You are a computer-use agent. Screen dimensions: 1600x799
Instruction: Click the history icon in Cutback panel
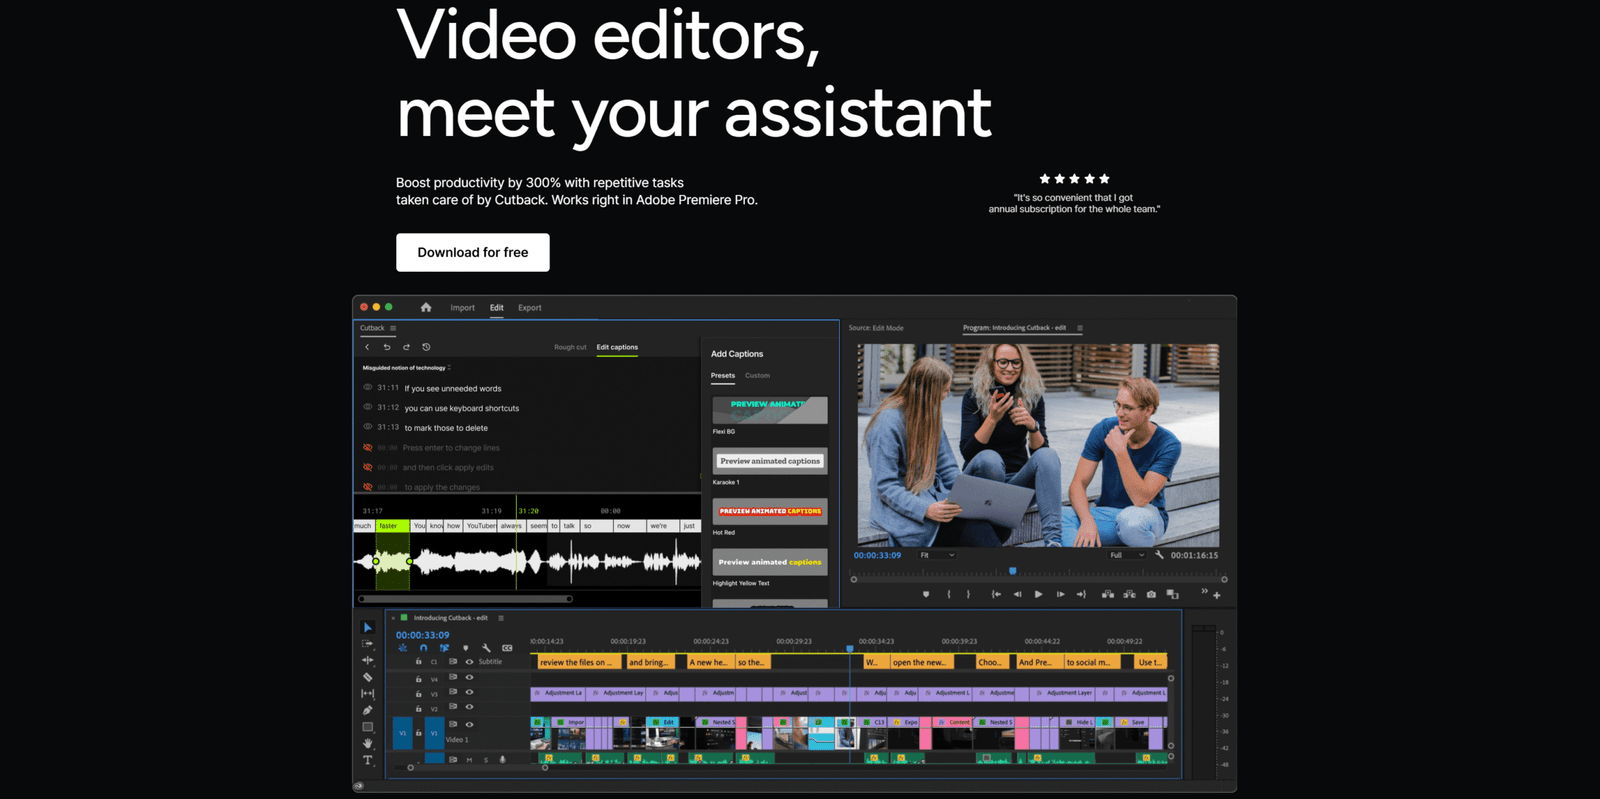coord(426,347)
